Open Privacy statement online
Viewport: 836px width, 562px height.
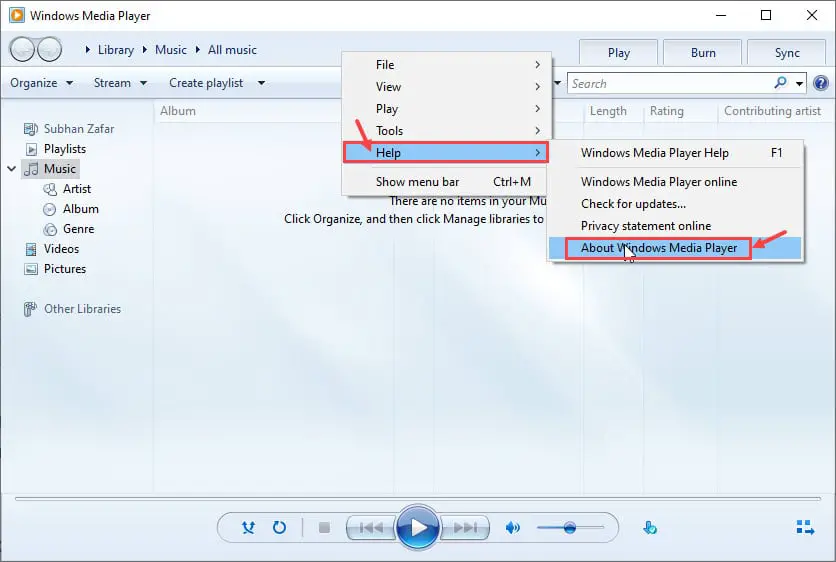pyautogui.click(x=676, y=226)
